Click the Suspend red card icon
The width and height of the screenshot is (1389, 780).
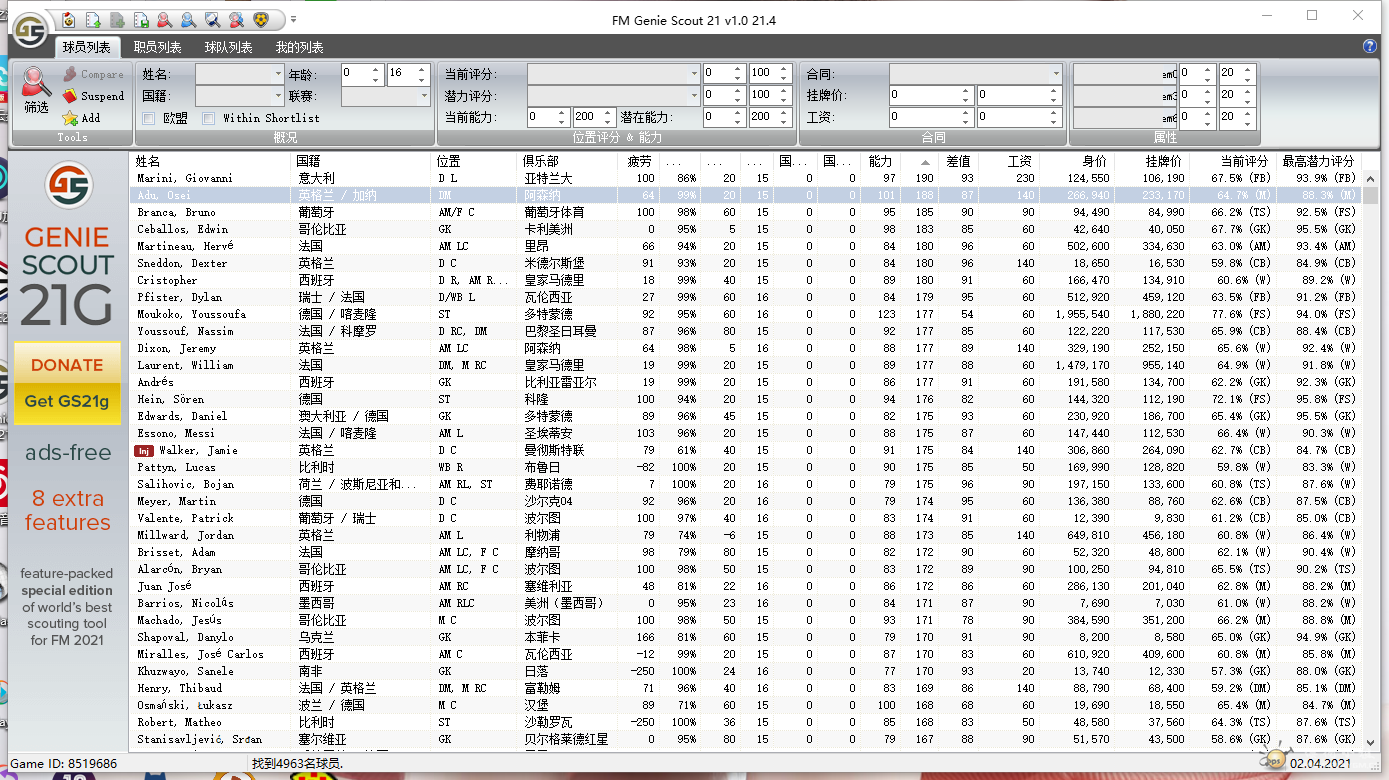pyautogui.click(x=69, y=96)
